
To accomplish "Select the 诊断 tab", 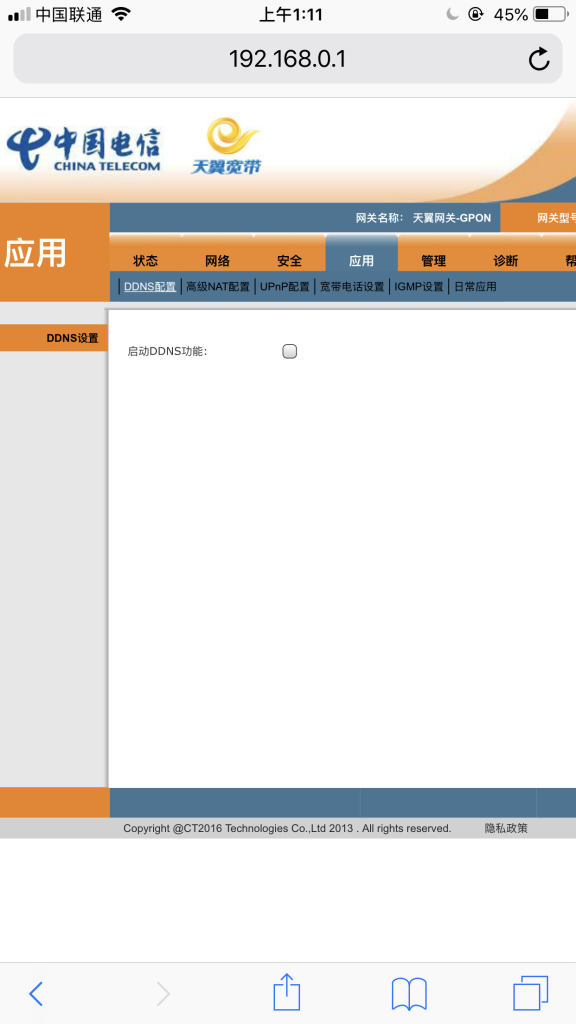I will pos(505,261).
